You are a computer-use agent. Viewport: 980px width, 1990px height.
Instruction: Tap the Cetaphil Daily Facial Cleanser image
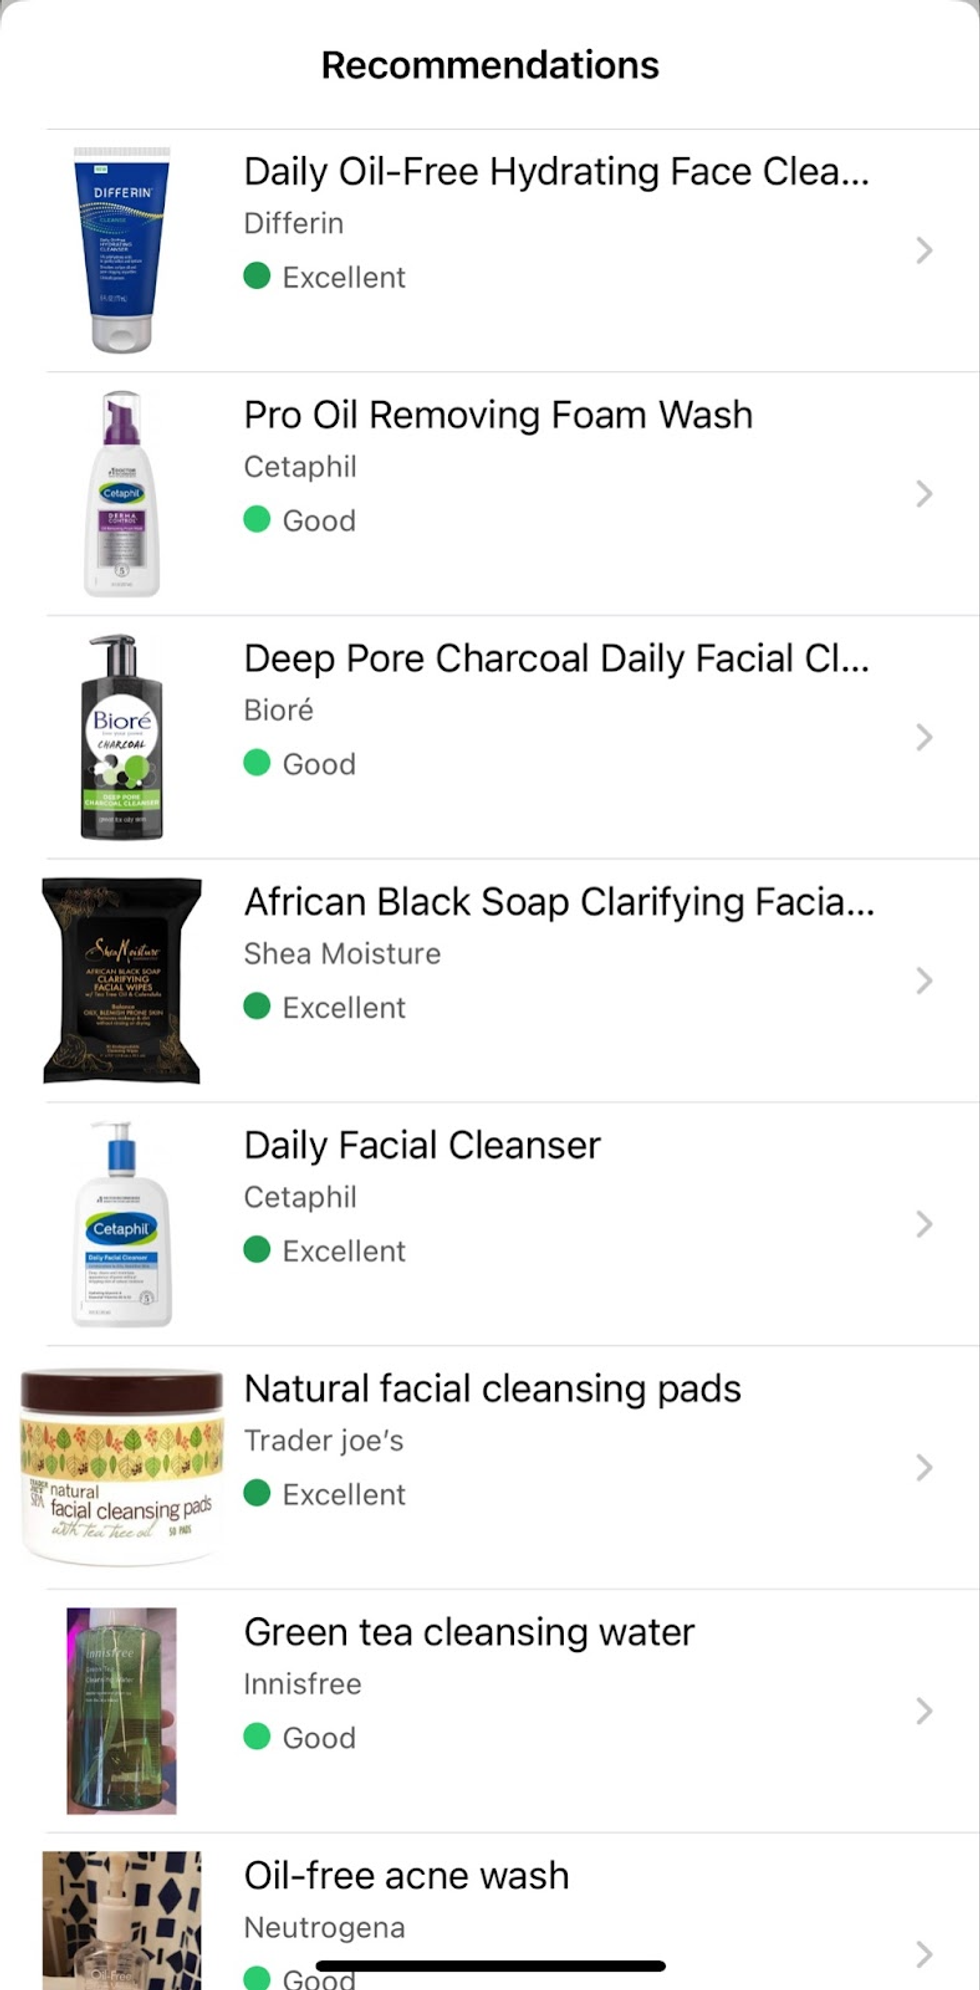[121, 1224]
